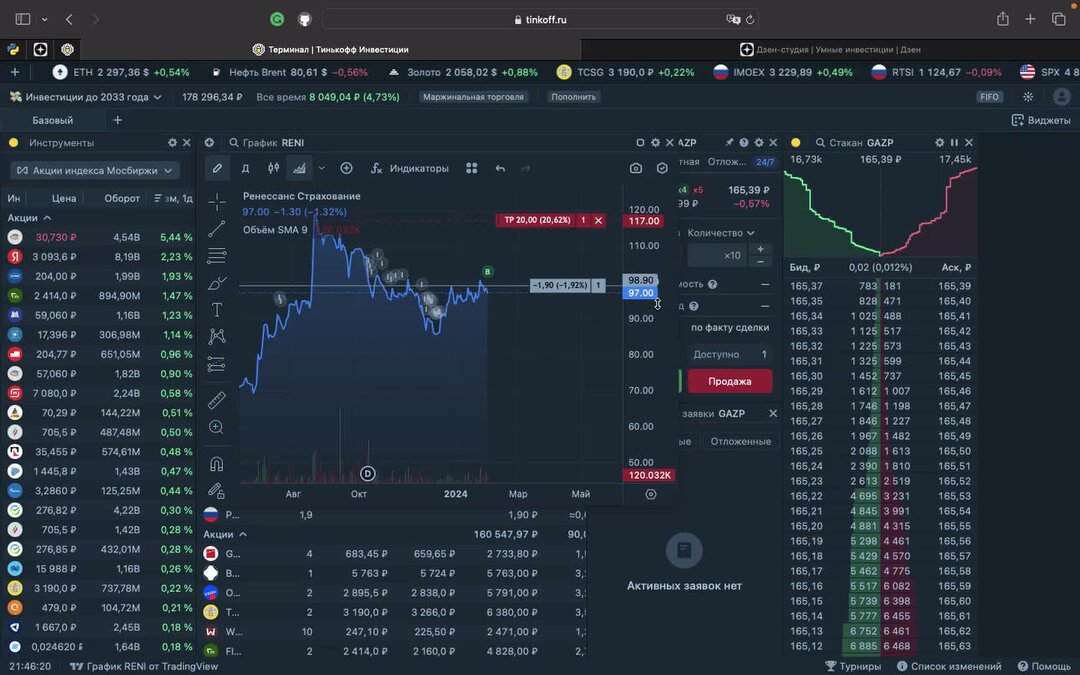This screenshot has height=675, width=1080.
Task: Open Турниры in status bar
Action: [853, 666]
